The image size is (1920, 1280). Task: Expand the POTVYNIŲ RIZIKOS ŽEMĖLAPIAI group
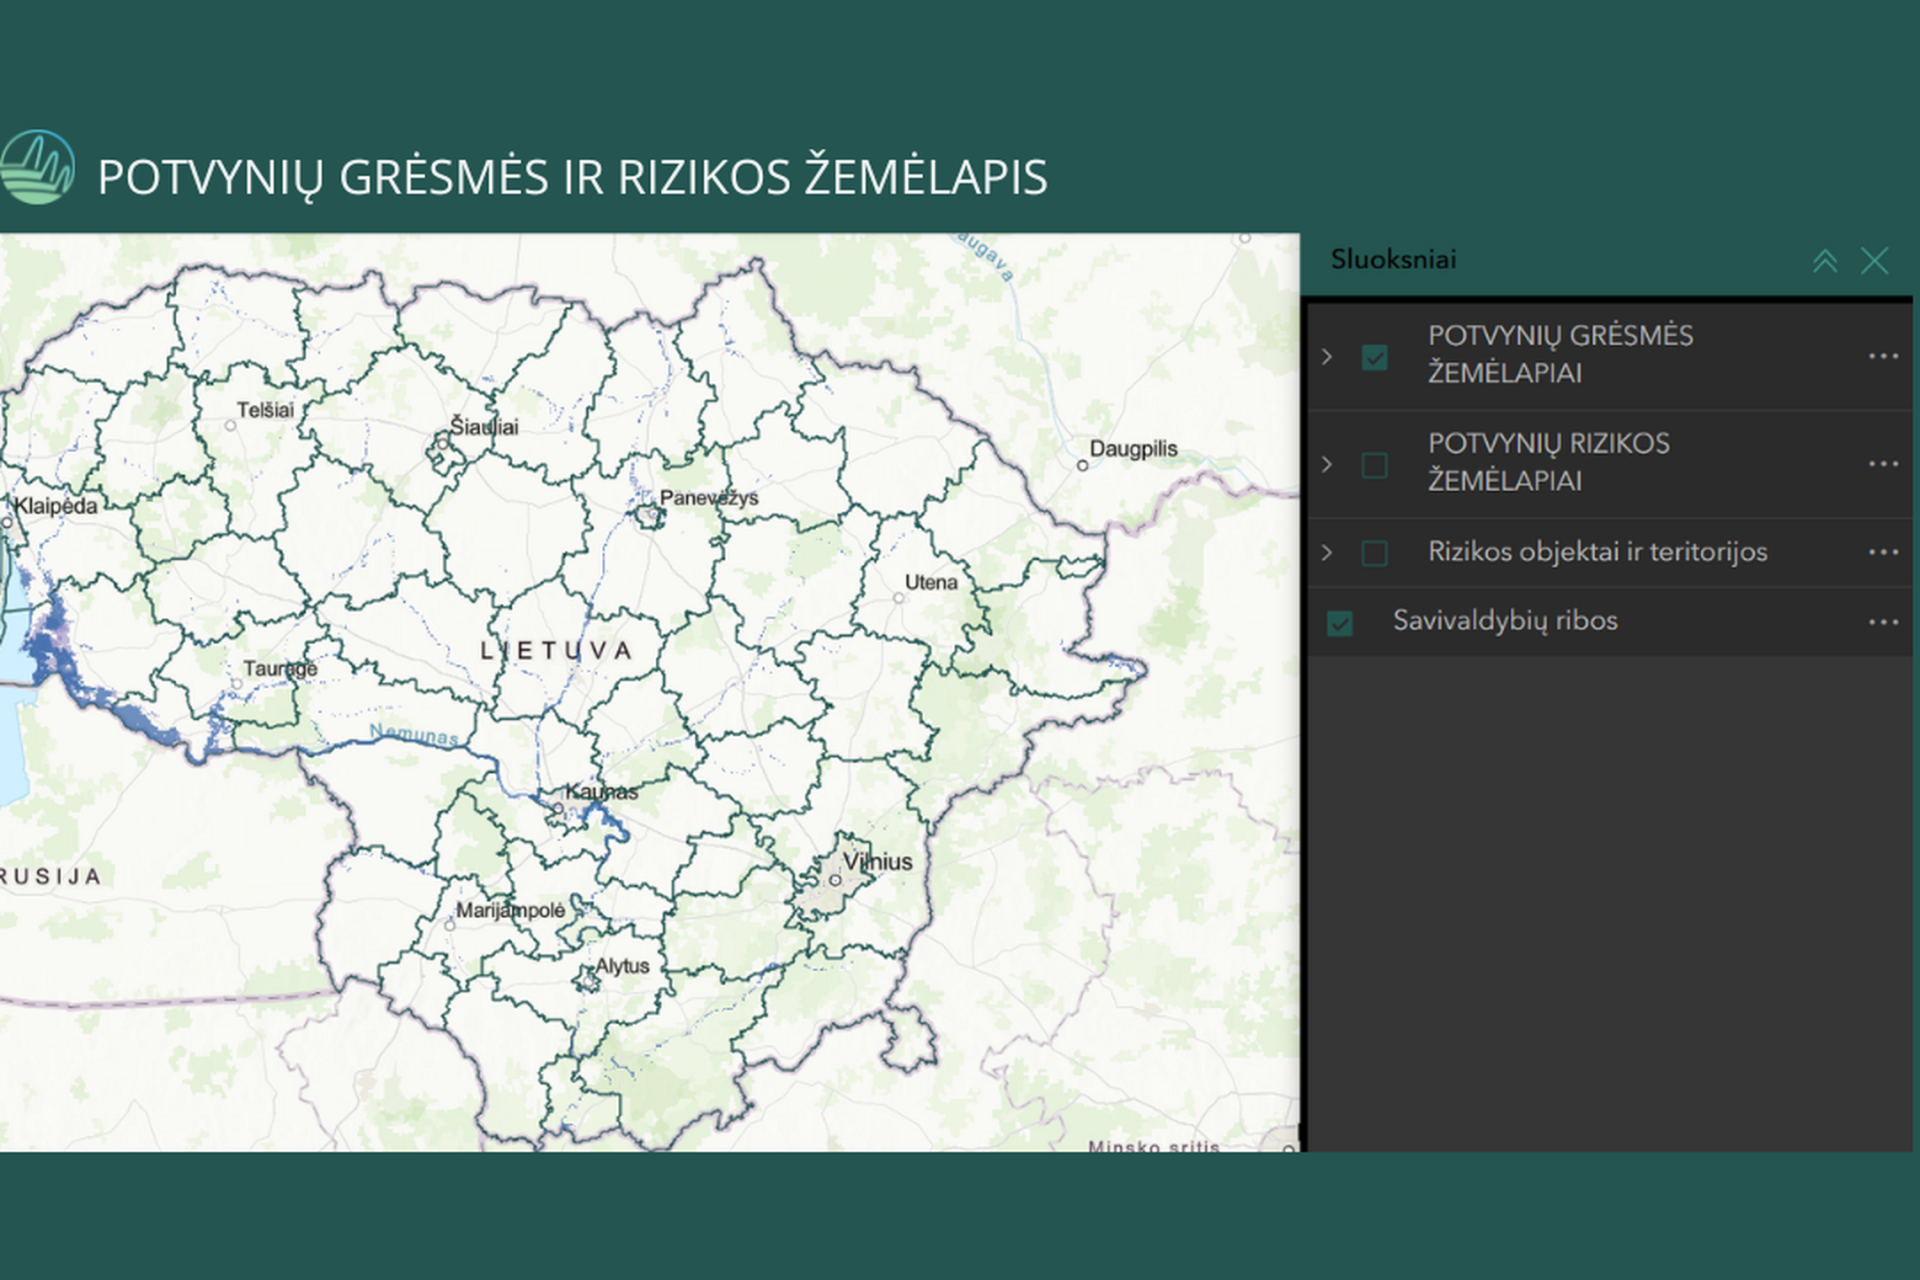point(1327,465)
